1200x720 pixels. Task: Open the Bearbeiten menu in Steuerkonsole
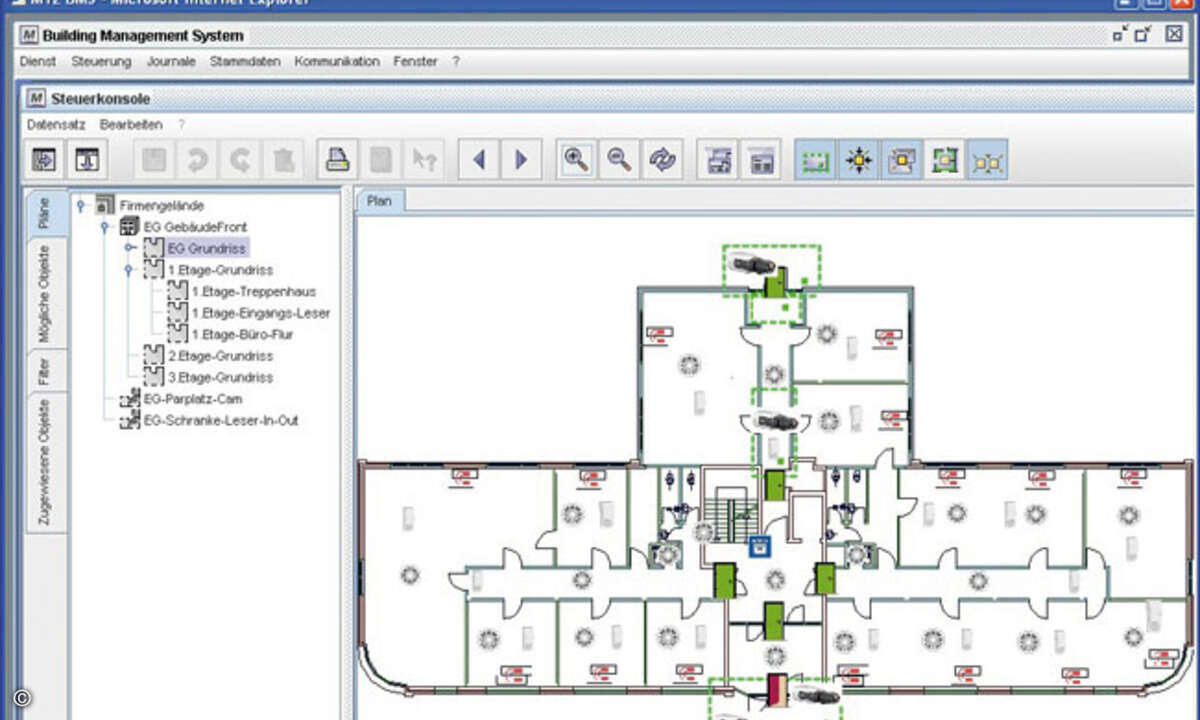point(131,125)
